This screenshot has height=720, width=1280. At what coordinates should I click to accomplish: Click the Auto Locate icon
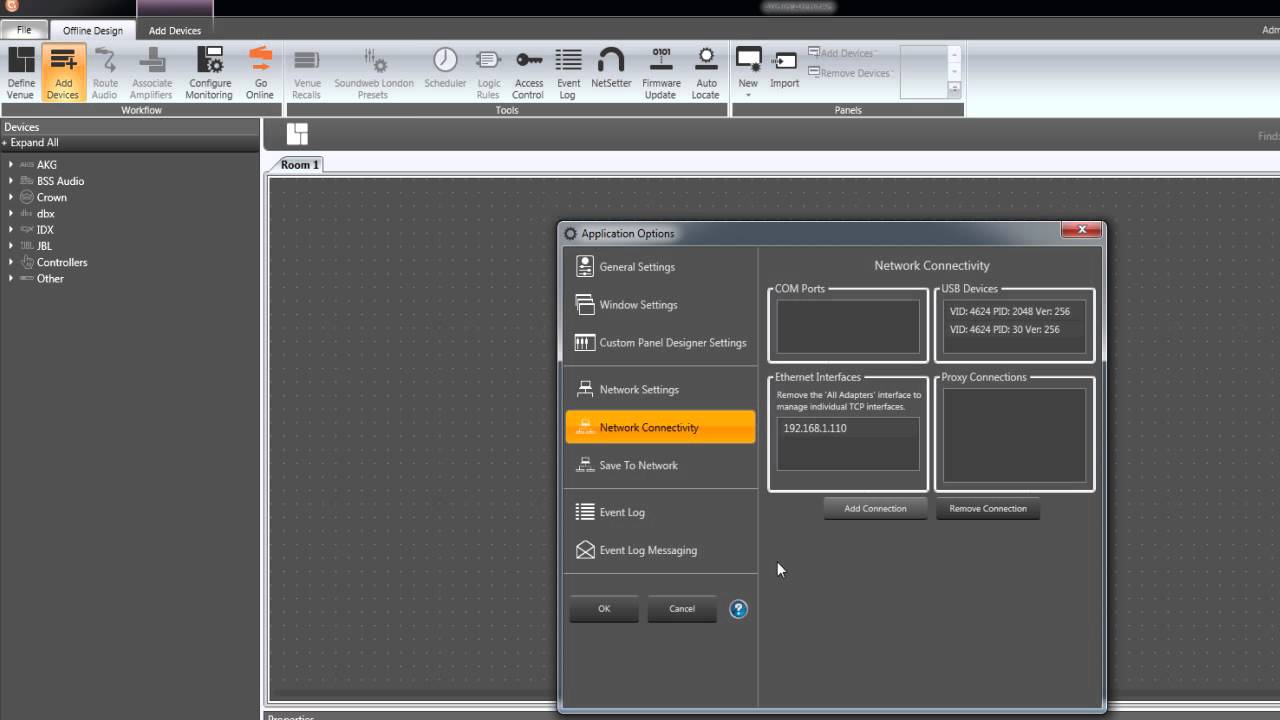click(x=706, y=72)
